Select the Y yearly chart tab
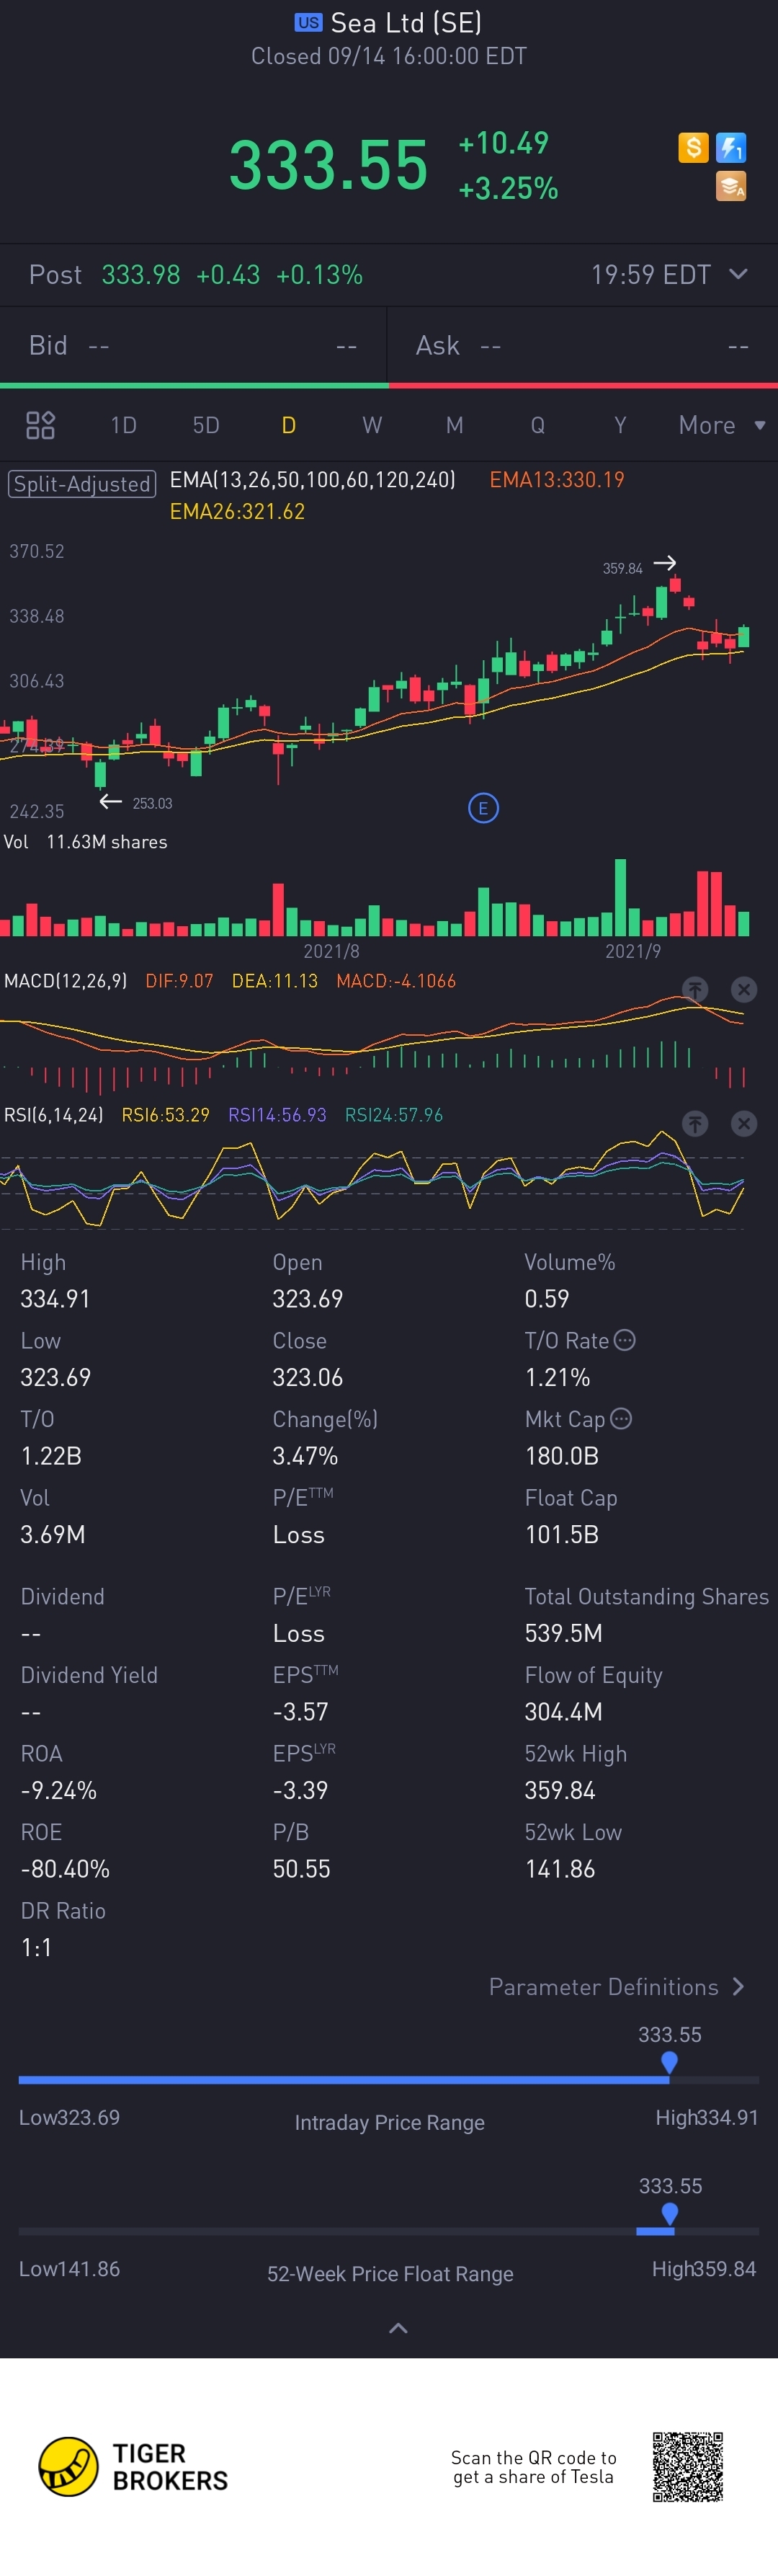 pyautogui.click(x=620, y=425)
